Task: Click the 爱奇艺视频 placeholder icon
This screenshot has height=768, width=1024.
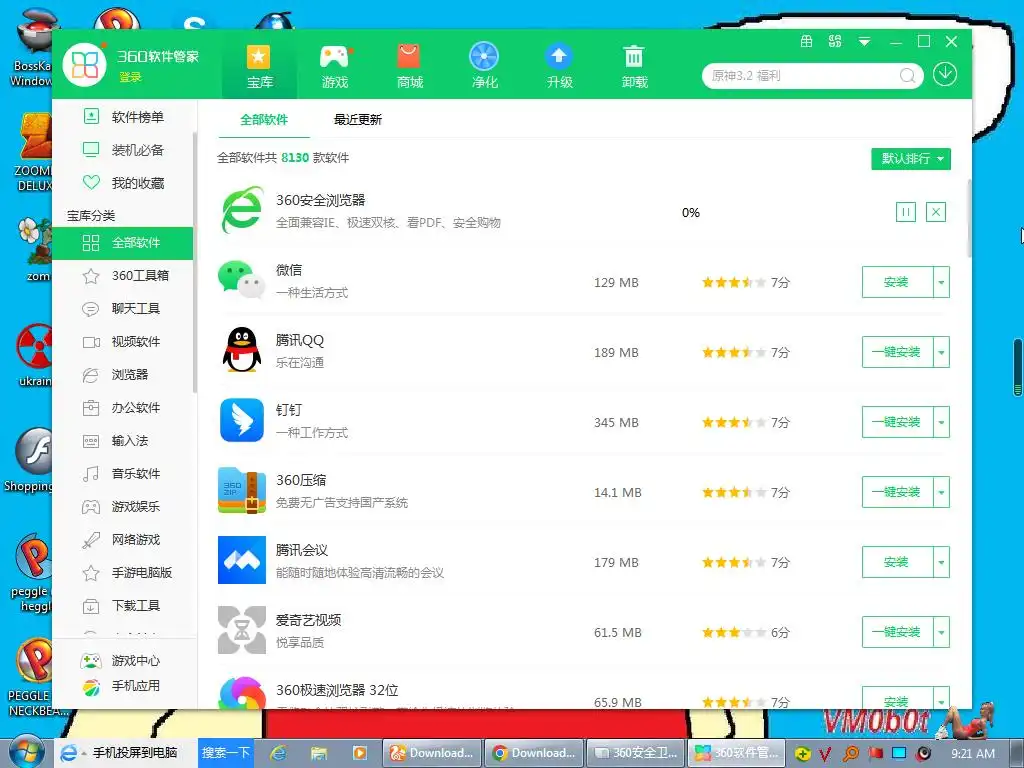Action: pyautogui.click(x=242, y=630)
